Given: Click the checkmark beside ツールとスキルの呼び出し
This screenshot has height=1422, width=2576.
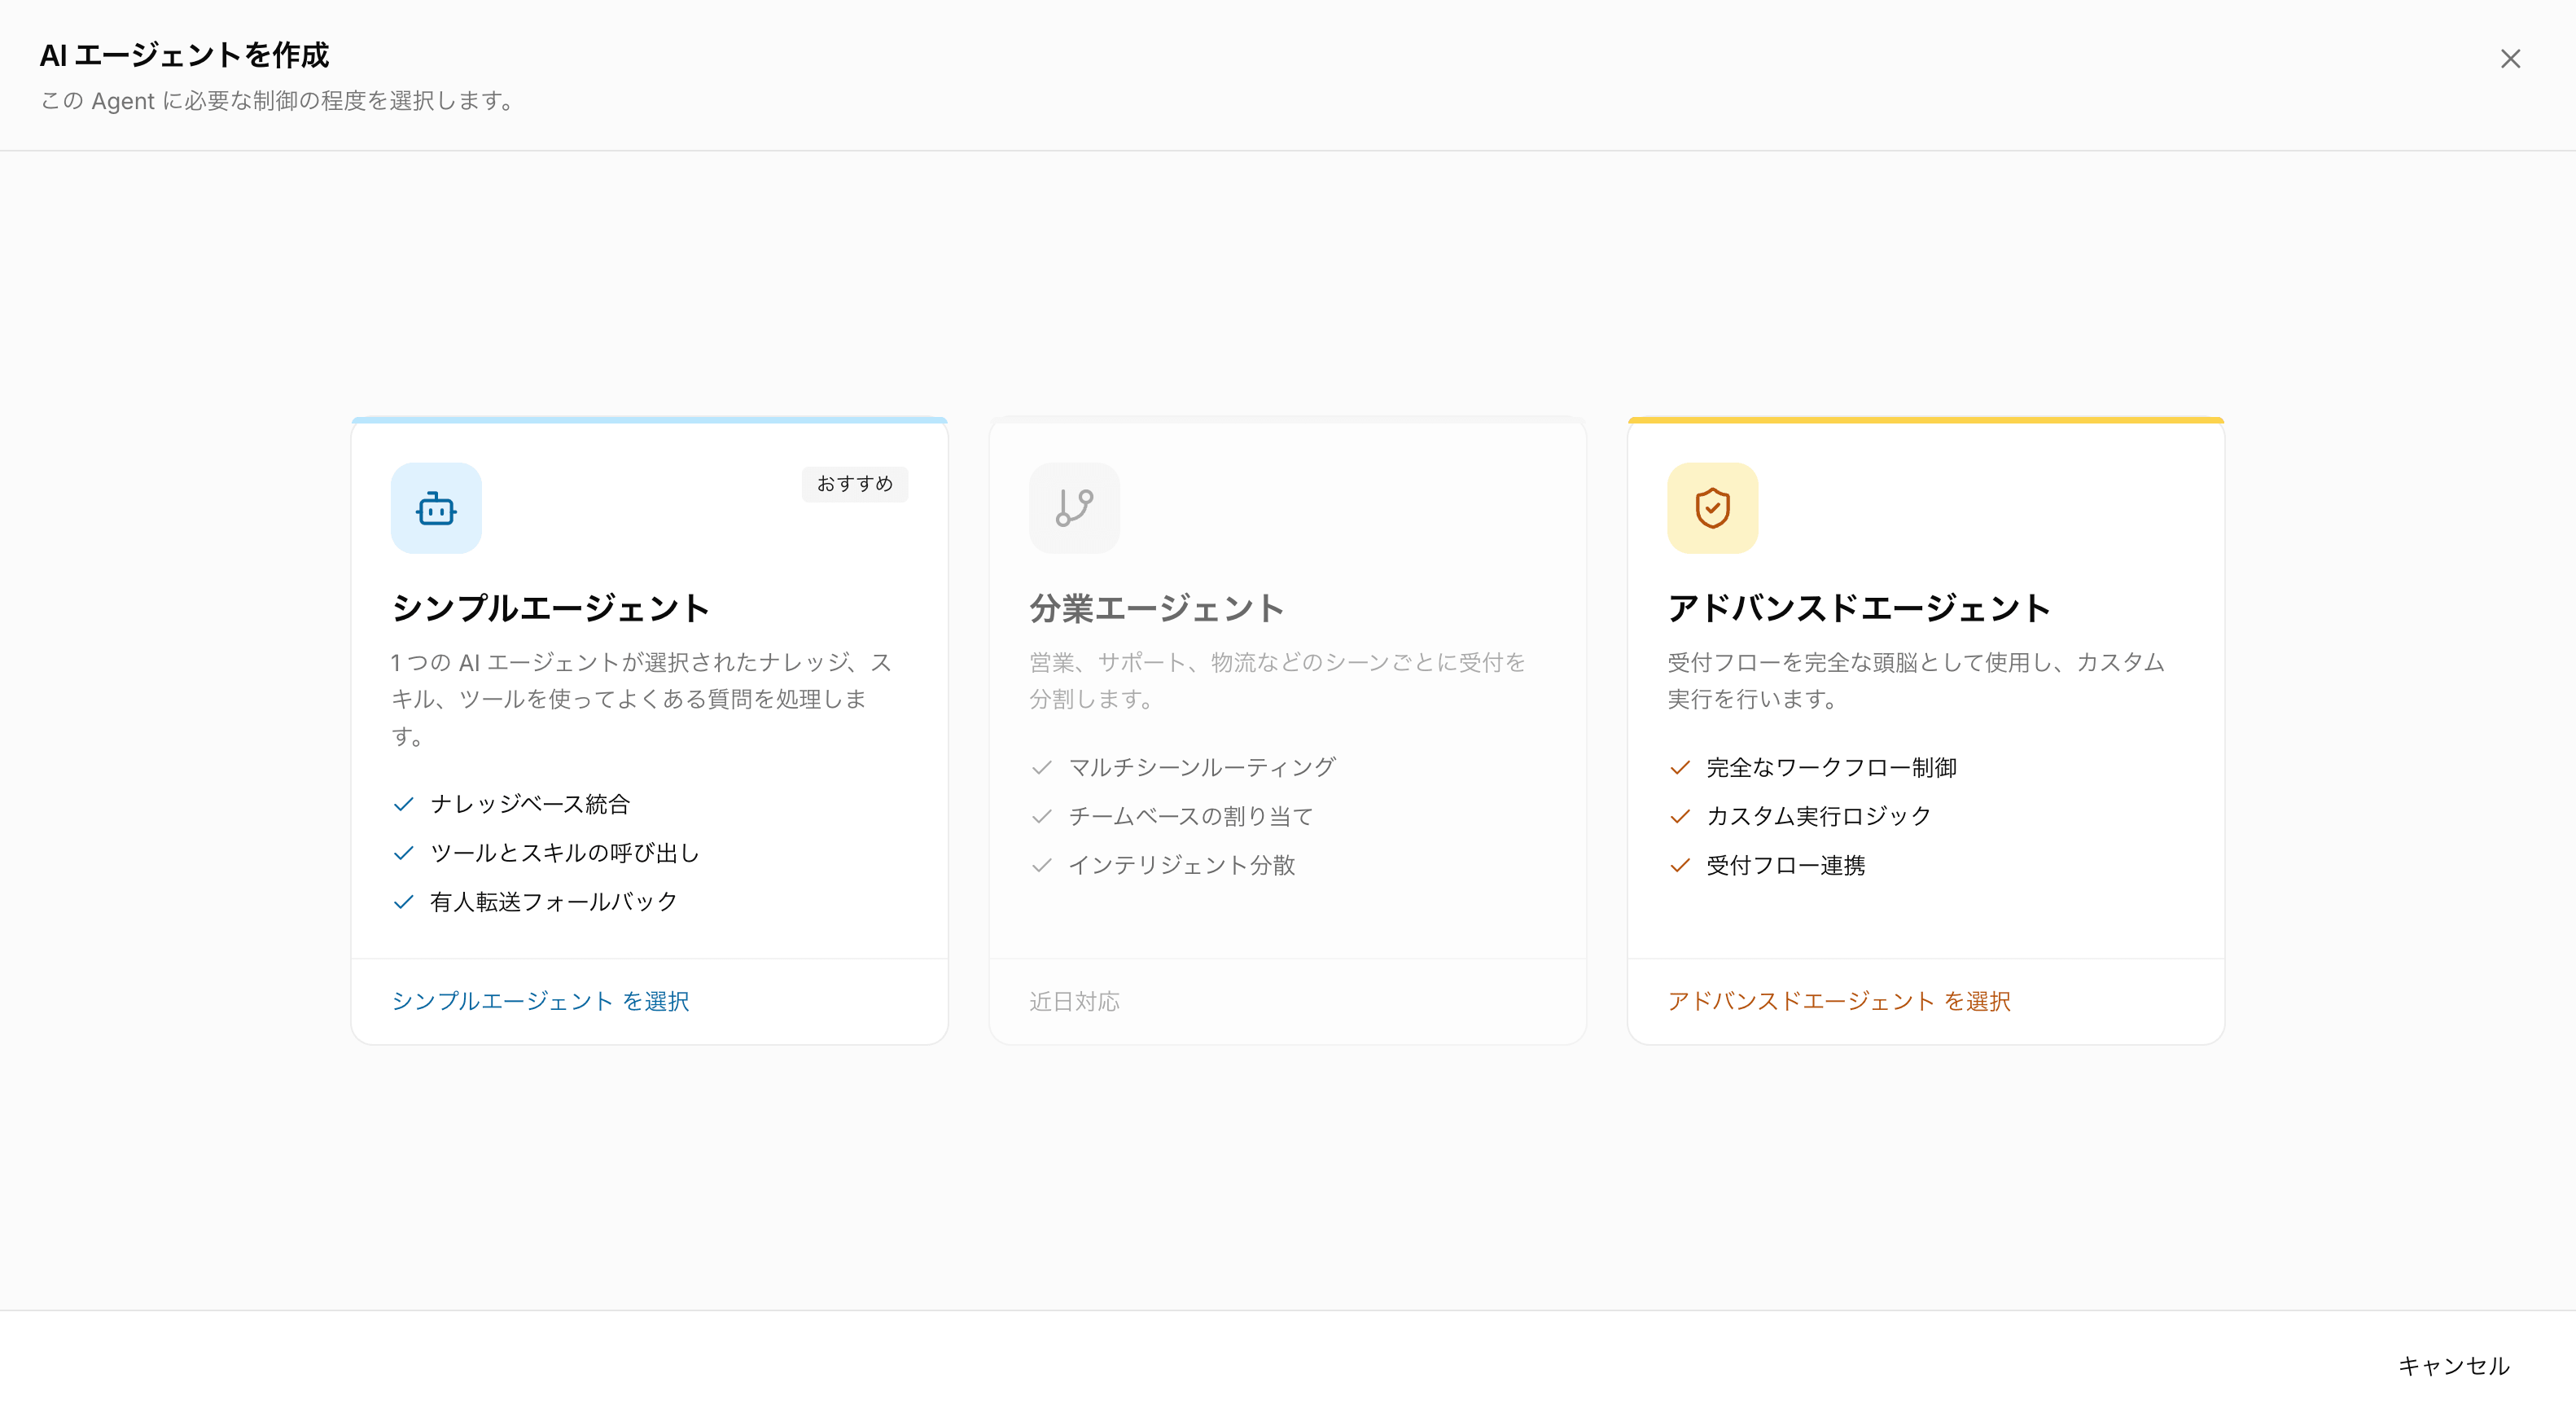Looking at the screenshot, I should tap(403, 853).
